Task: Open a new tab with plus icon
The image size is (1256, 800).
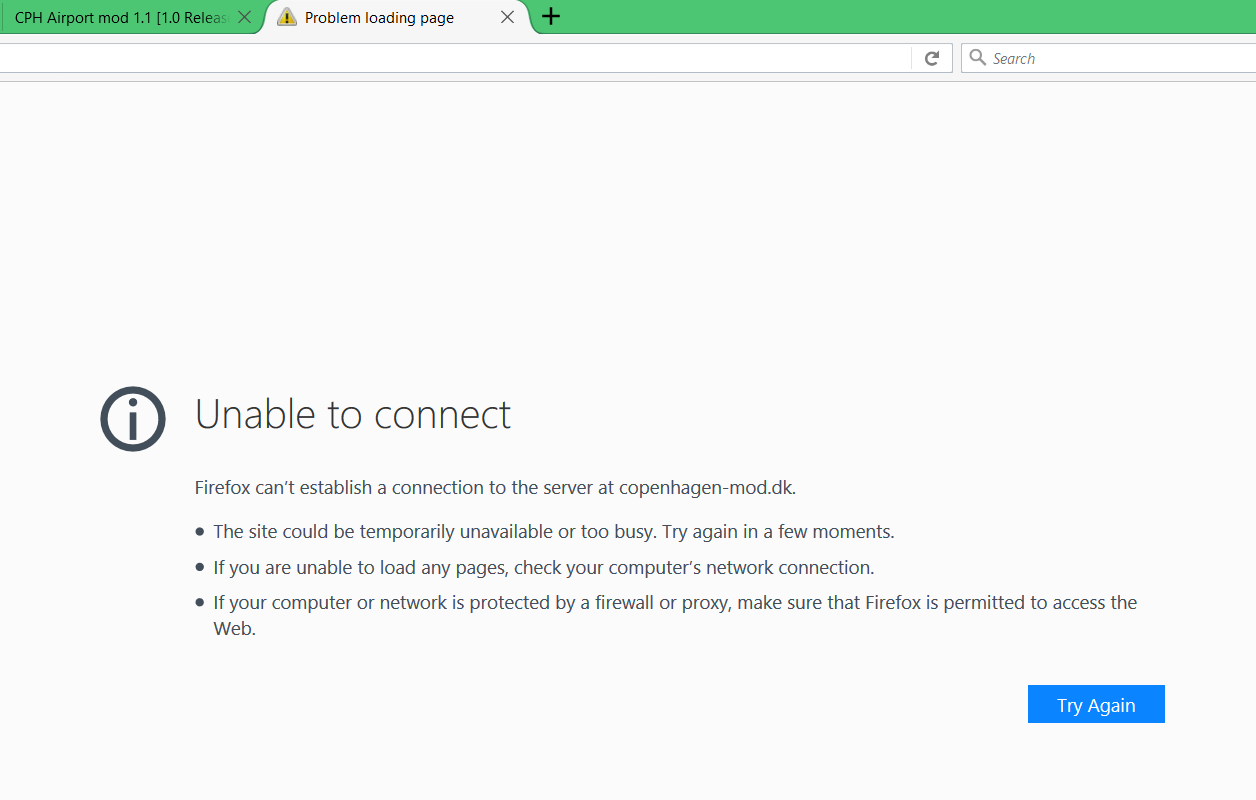Action: click(551, 16)
